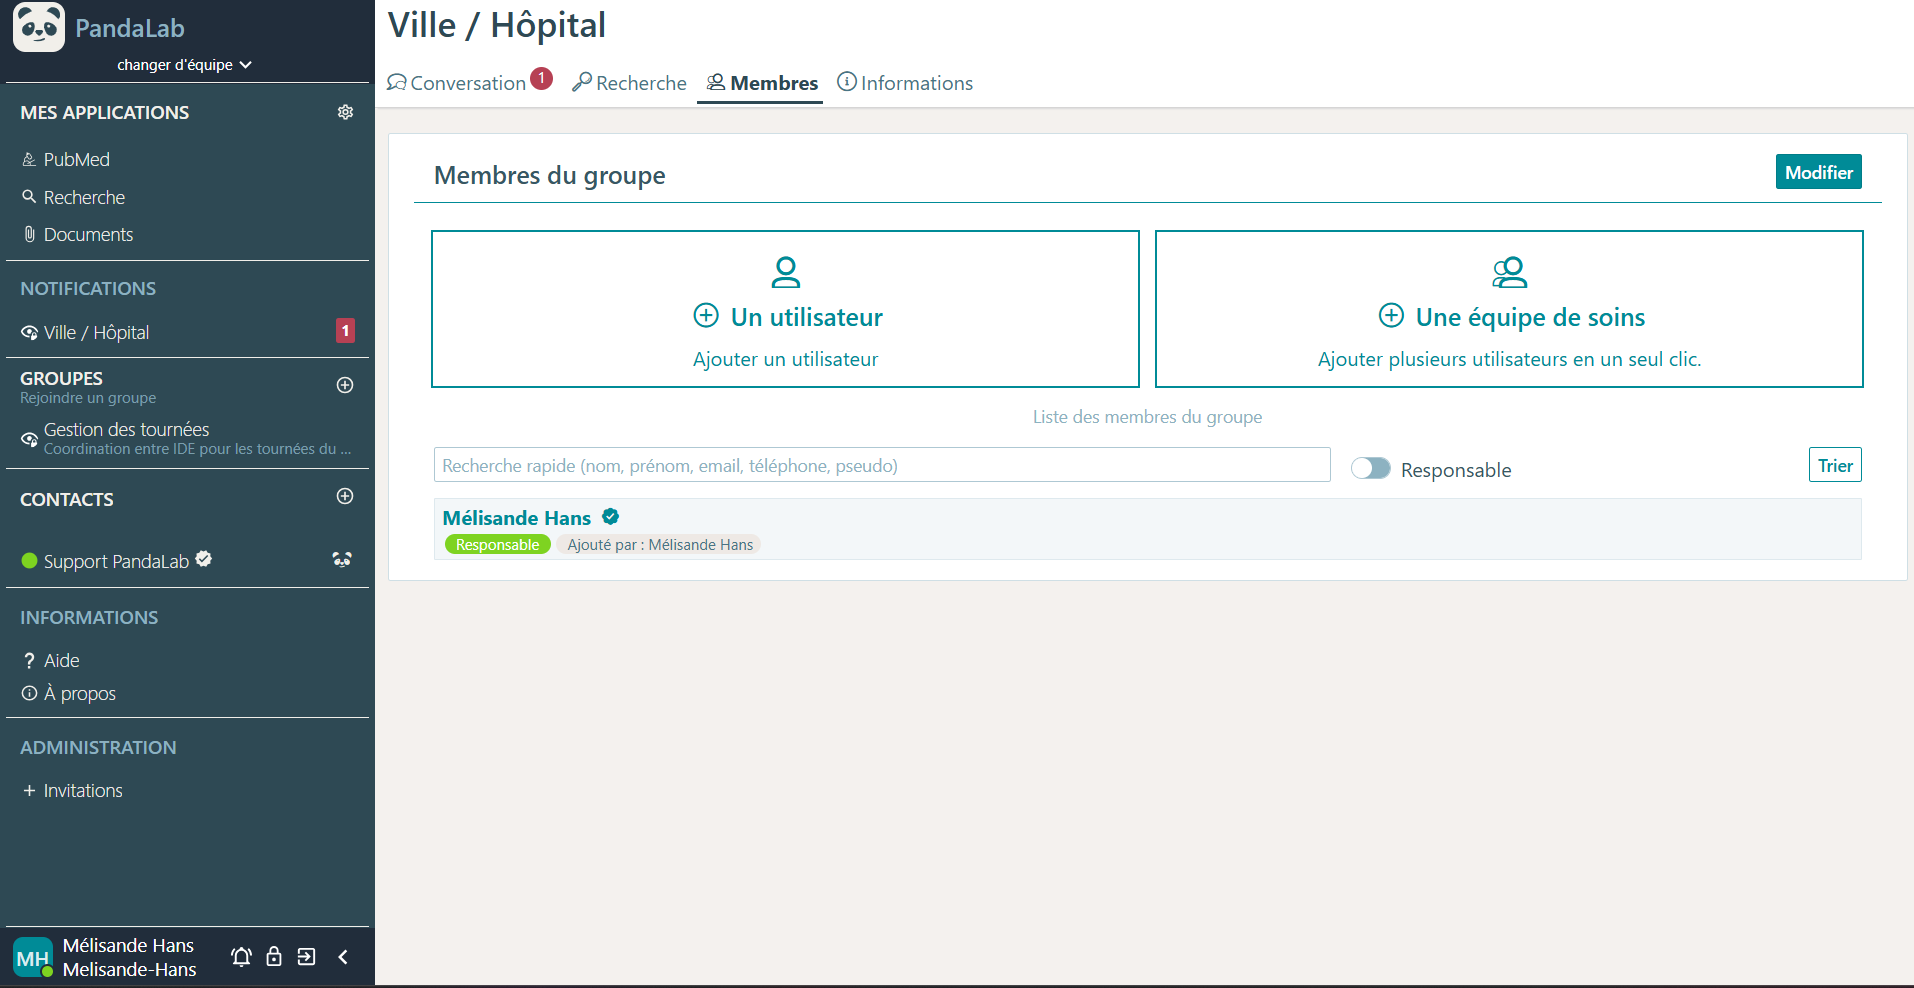Image resolution: width=1914 pixels, height=988 pixels.
Task: Add a group with Groupes plus icon
Action: (x=345, y=385)
